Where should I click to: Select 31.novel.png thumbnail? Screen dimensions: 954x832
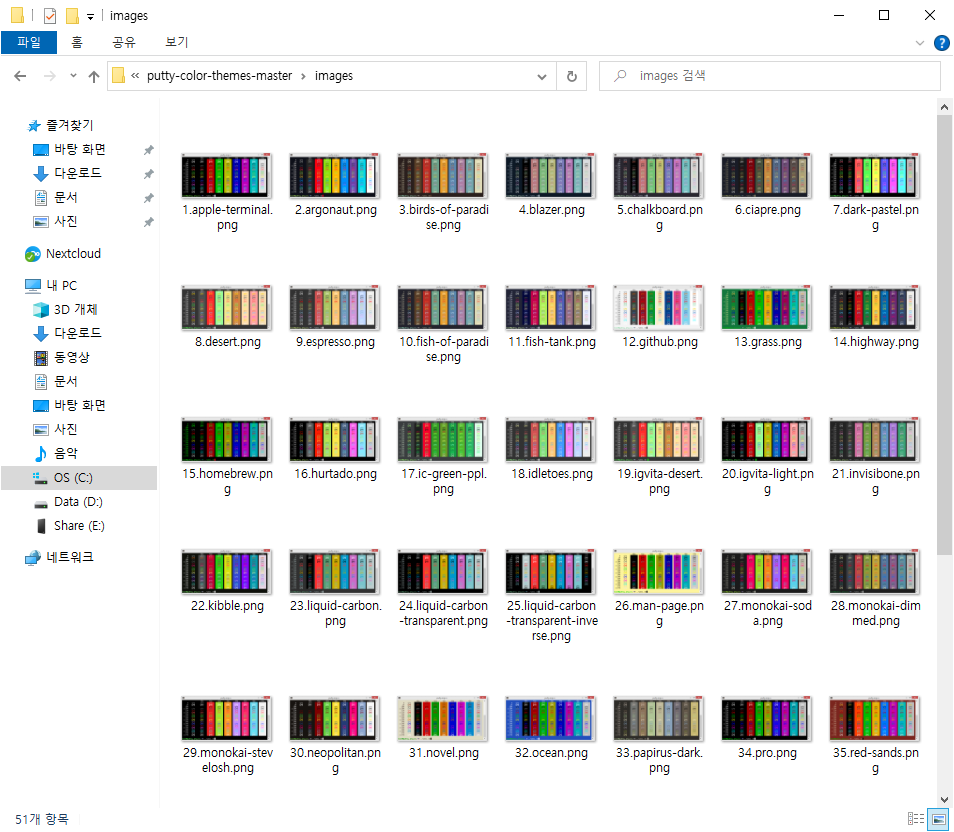pos(442,719)
